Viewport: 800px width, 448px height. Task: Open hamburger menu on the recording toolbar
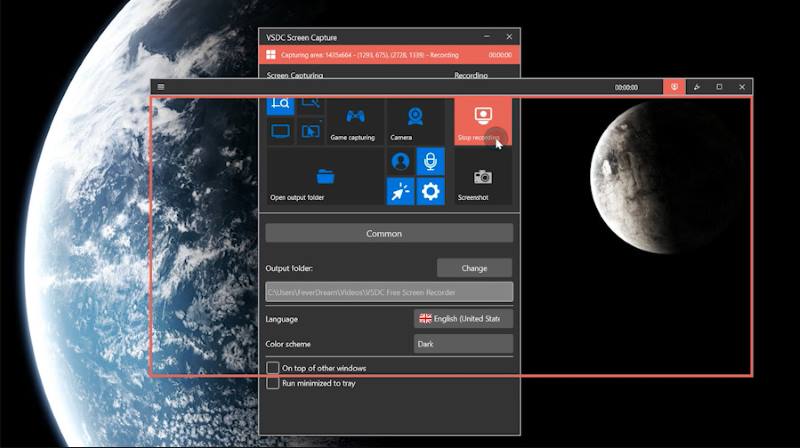161,87
